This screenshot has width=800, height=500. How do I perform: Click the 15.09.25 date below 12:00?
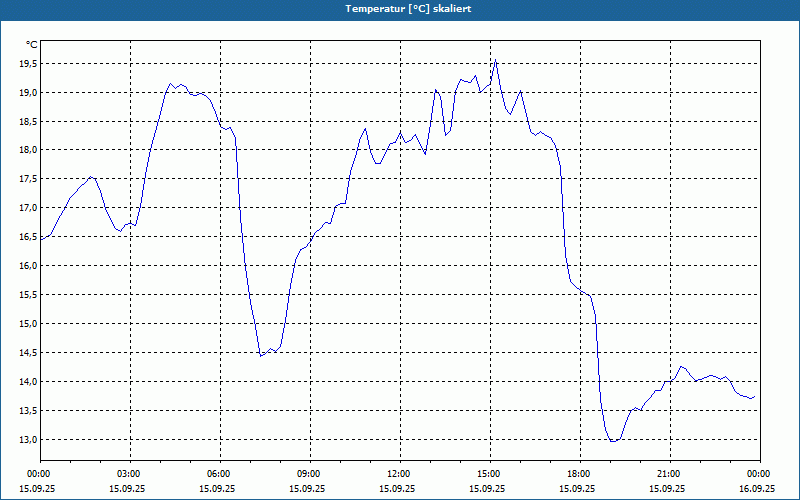click(397, 488)
